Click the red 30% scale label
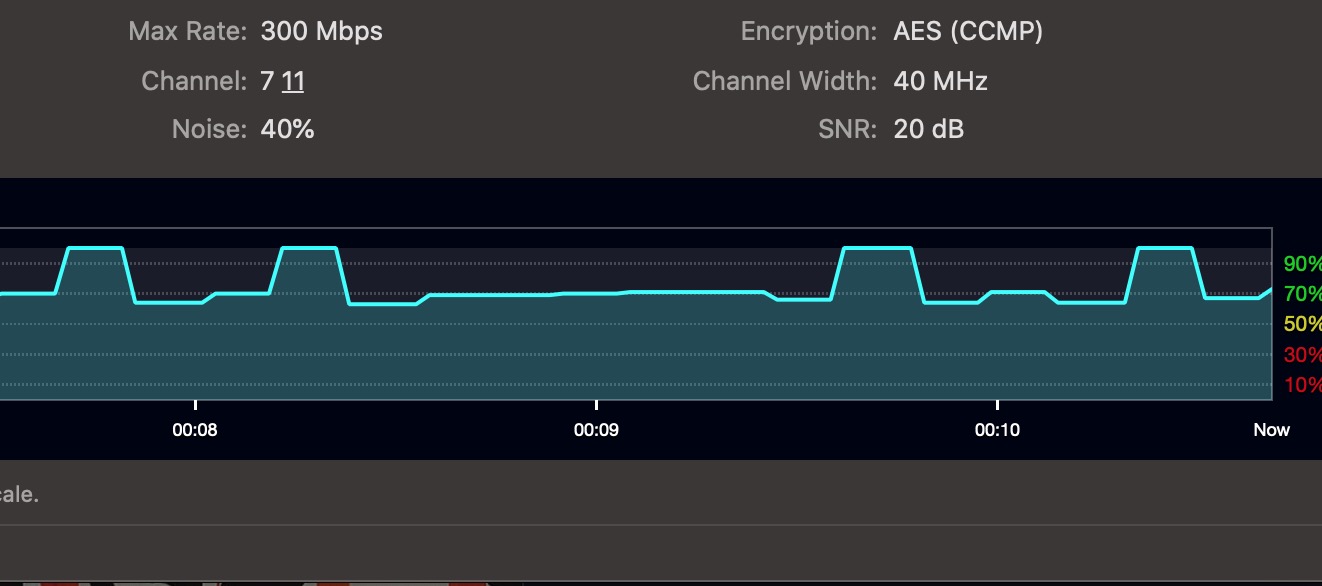This screenshot has height=586, width=1322. (x=1302, y=355)
